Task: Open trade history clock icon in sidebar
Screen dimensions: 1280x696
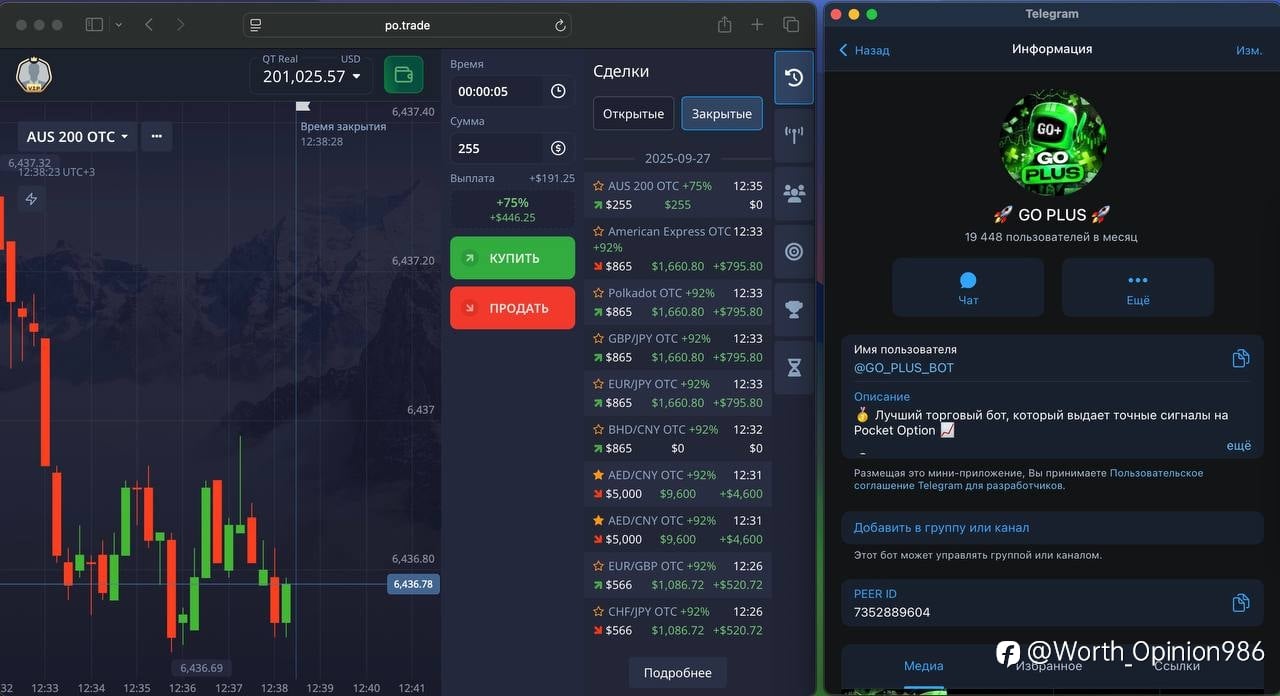Action: 794,78
